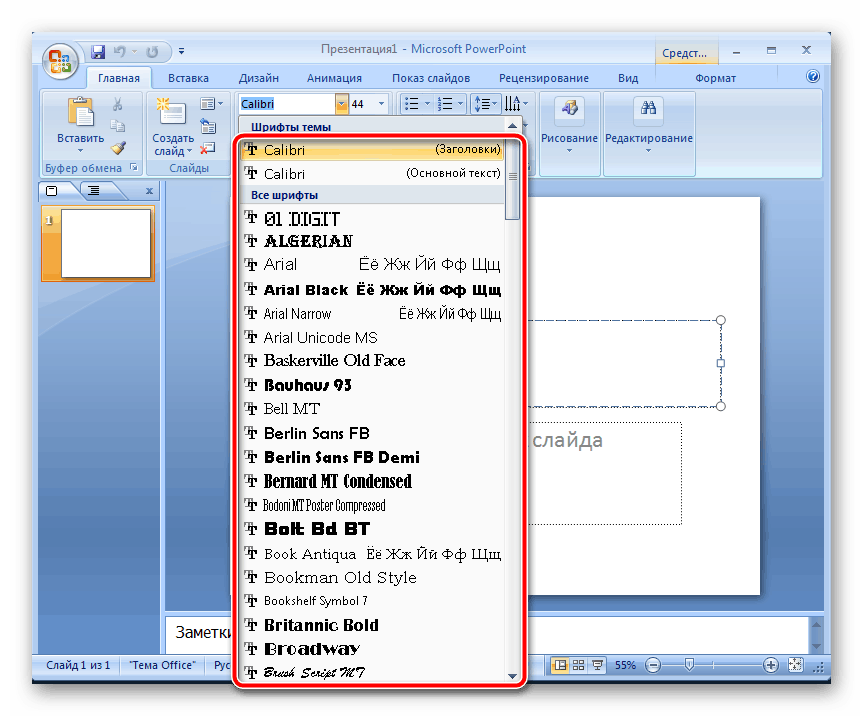Switch to Slide Sorter view
The image size is (863, 716).
[579, 665]
